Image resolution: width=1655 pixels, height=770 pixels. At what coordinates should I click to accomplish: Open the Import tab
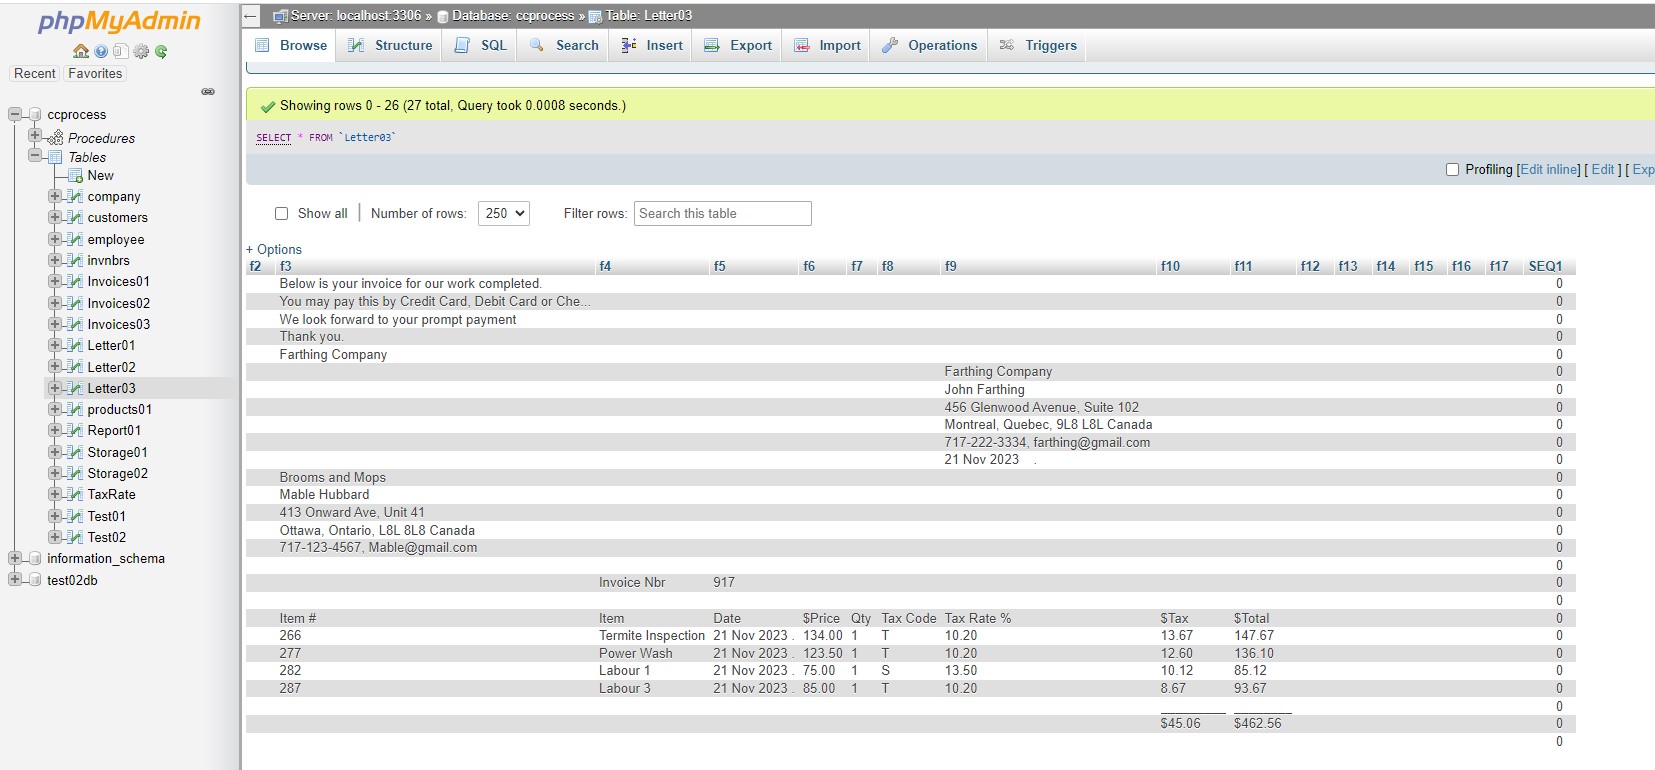click(827, 46)
